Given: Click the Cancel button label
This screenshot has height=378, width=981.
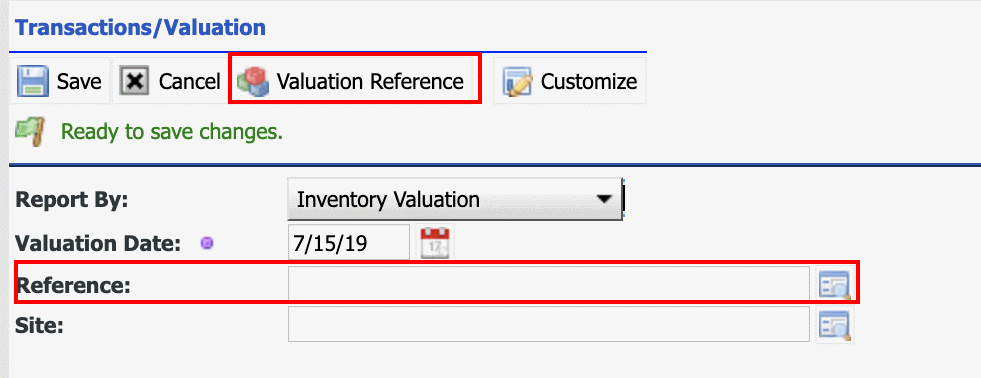Looking at the screenshot, I should tap(190, 82).
